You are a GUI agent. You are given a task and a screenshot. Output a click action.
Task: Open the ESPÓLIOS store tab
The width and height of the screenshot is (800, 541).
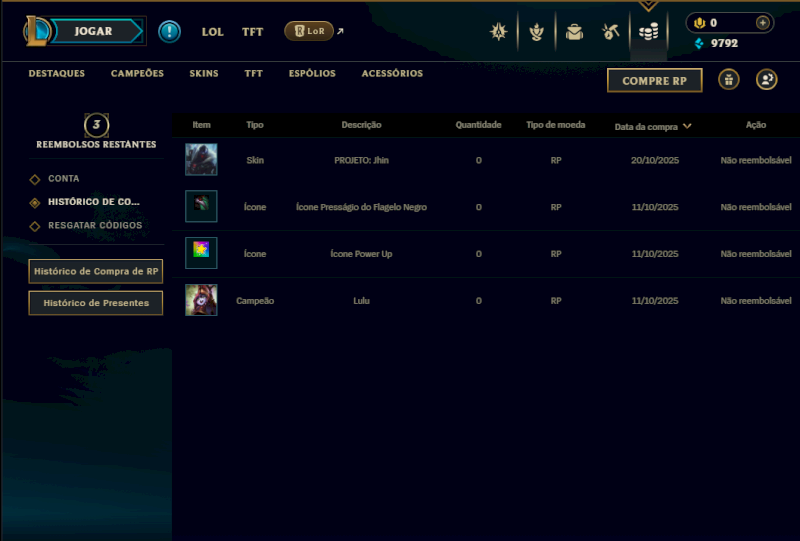click(x=312, y=73)
